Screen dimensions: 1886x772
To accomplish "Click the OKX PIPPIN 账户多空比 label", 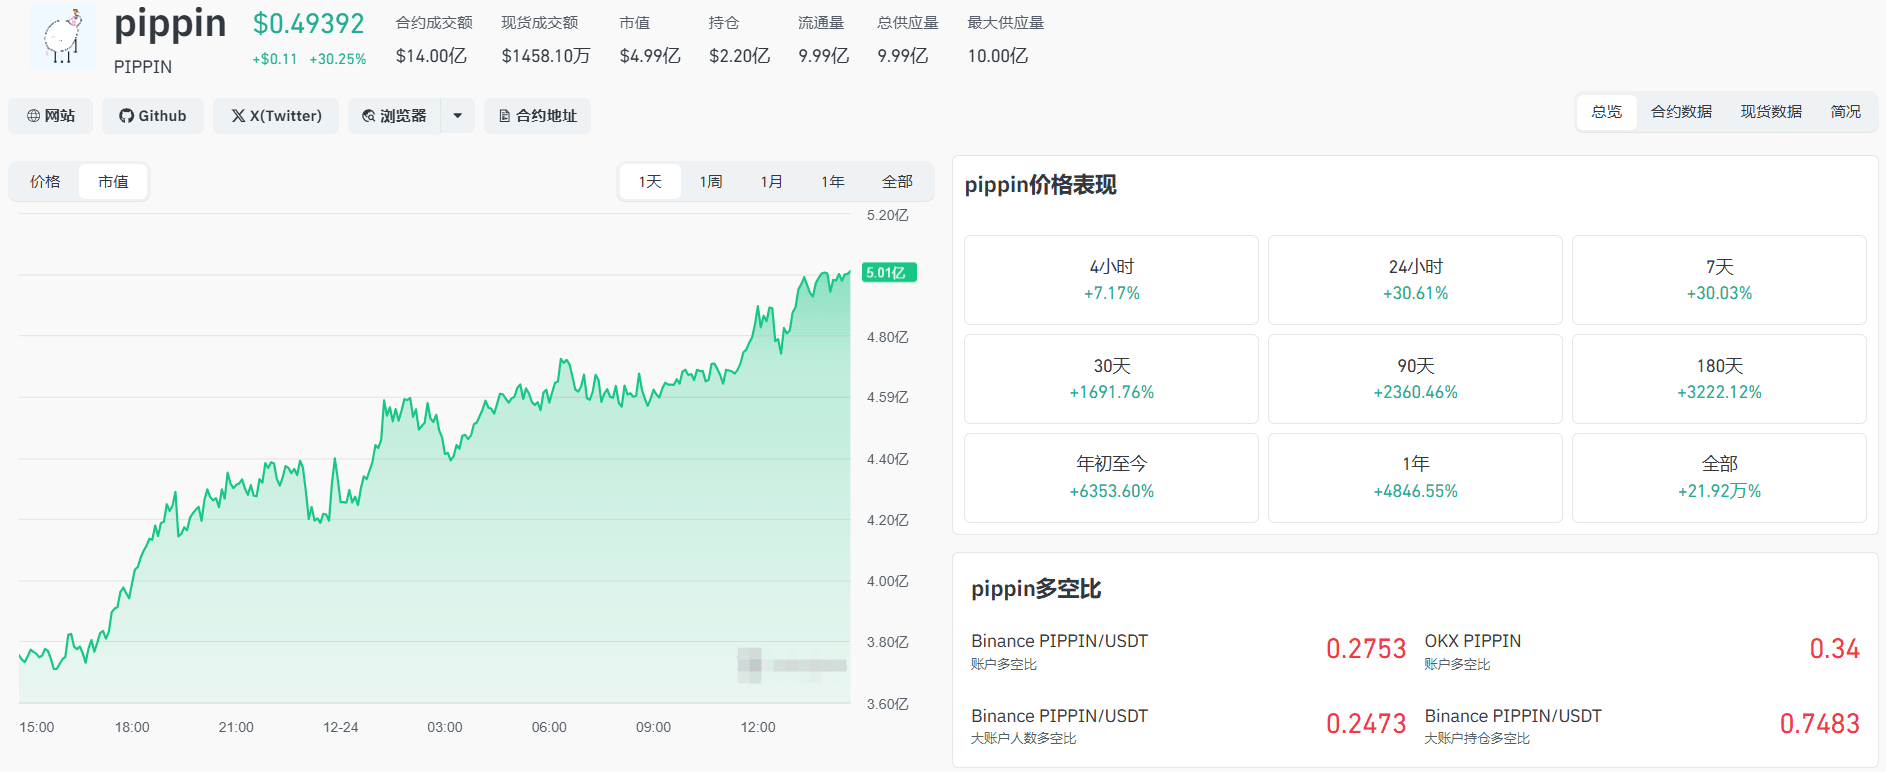I will pyautogui.click(x=1473, y=651).
